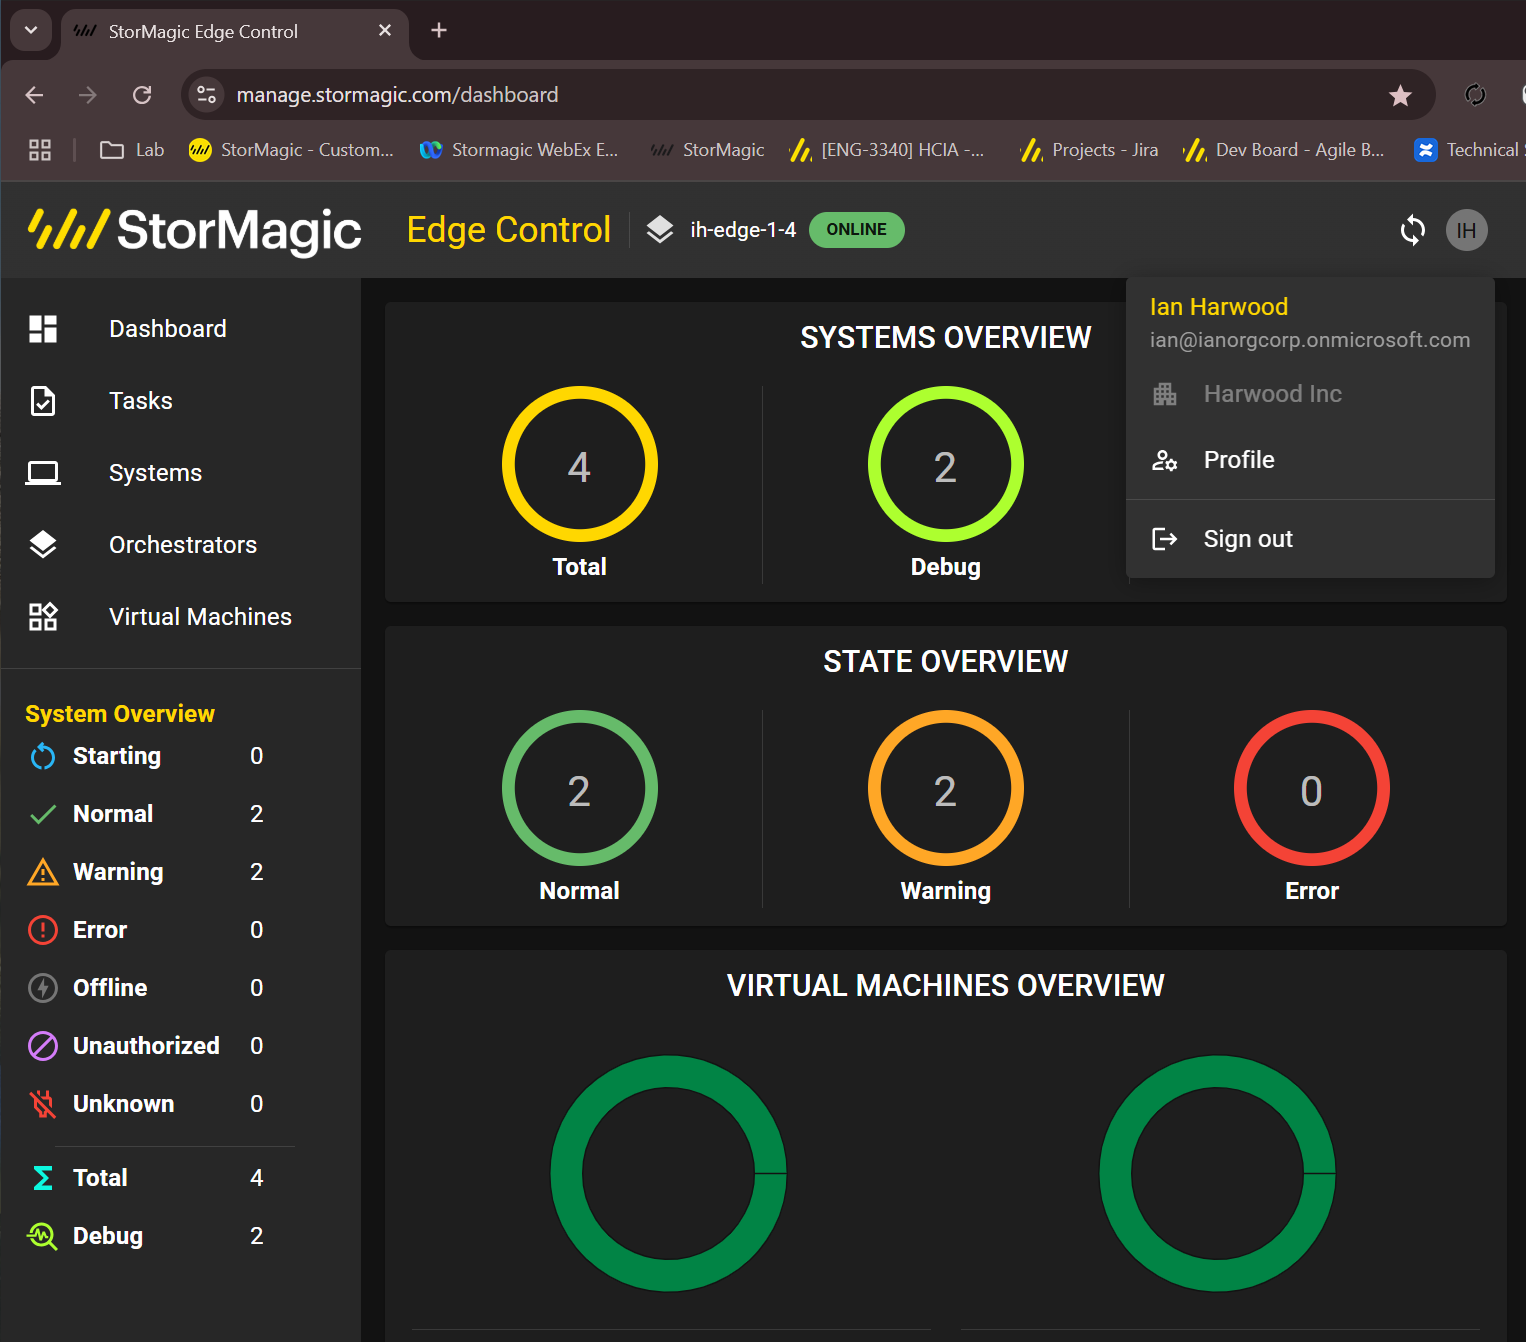Select Harwood Inc organization entry
This screenshot has height=1342, width=1526.
[x=1310, y=394]
